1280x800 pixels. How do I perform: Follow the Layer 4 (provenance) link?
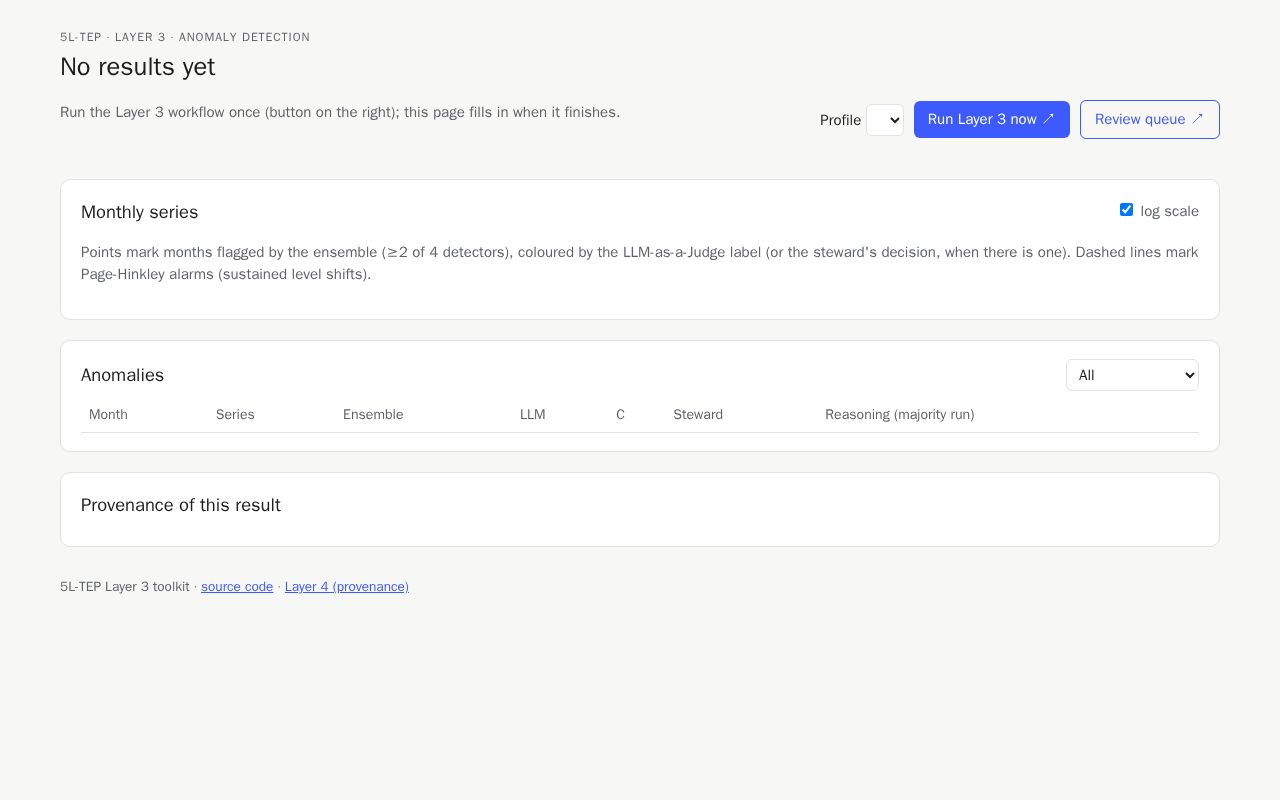pos(347,587)
